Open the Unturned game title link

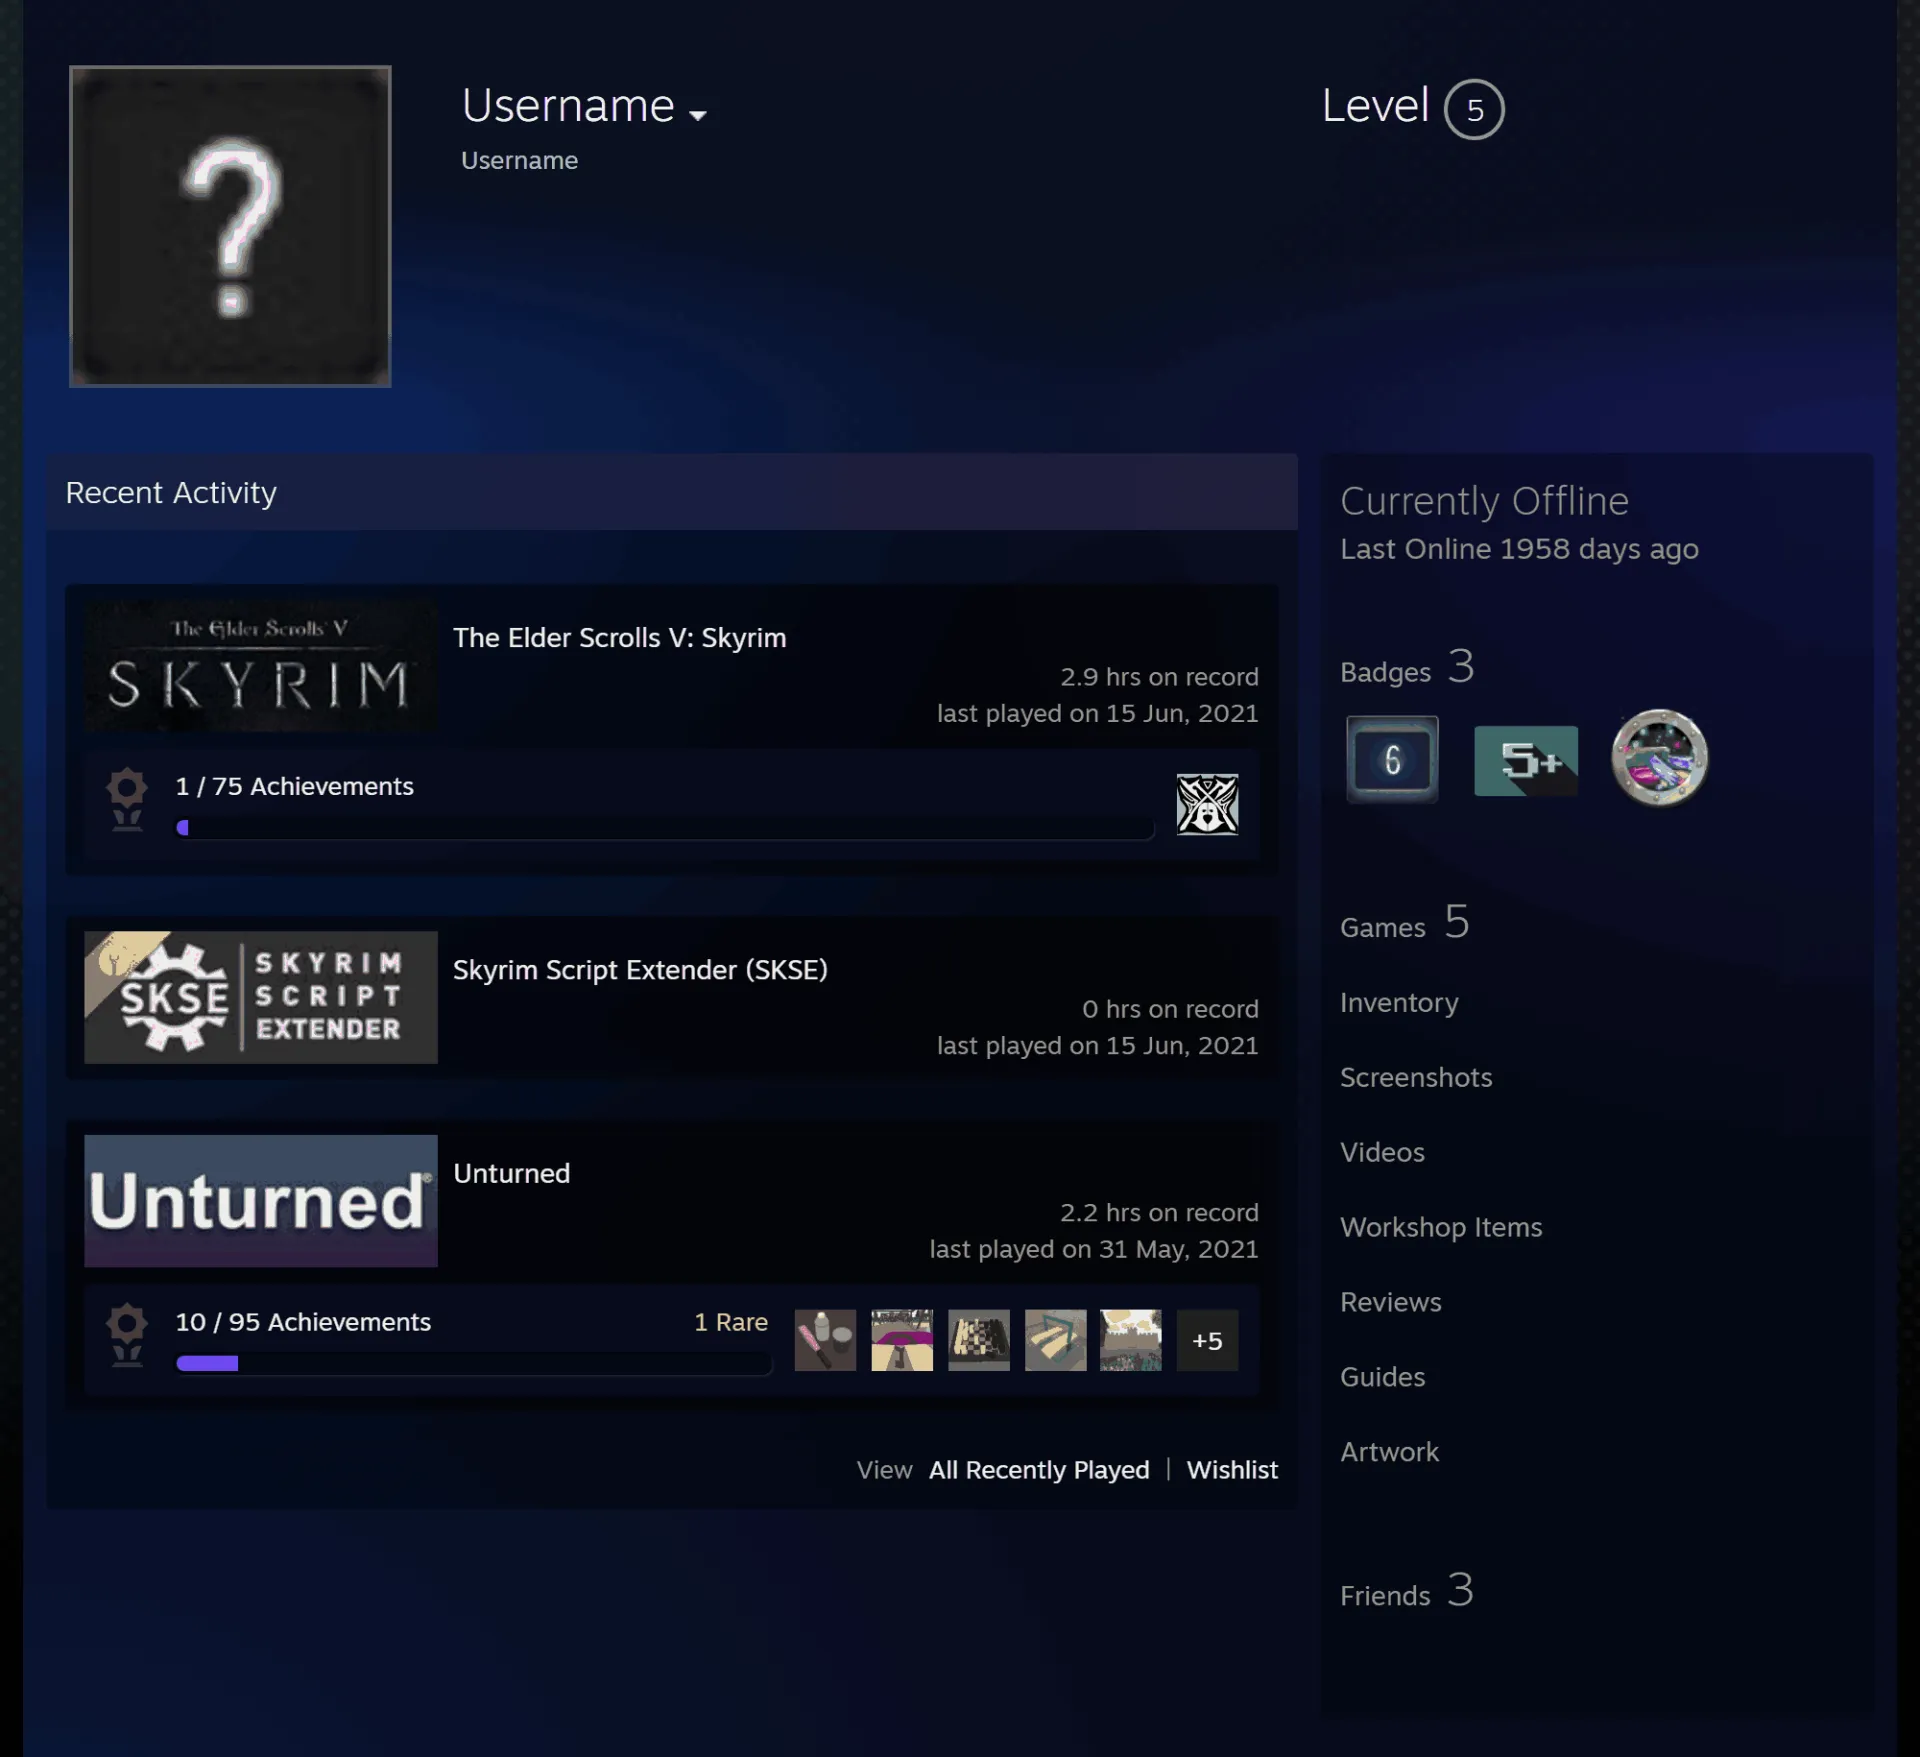pyautogui.click(x=512, y=1173)
